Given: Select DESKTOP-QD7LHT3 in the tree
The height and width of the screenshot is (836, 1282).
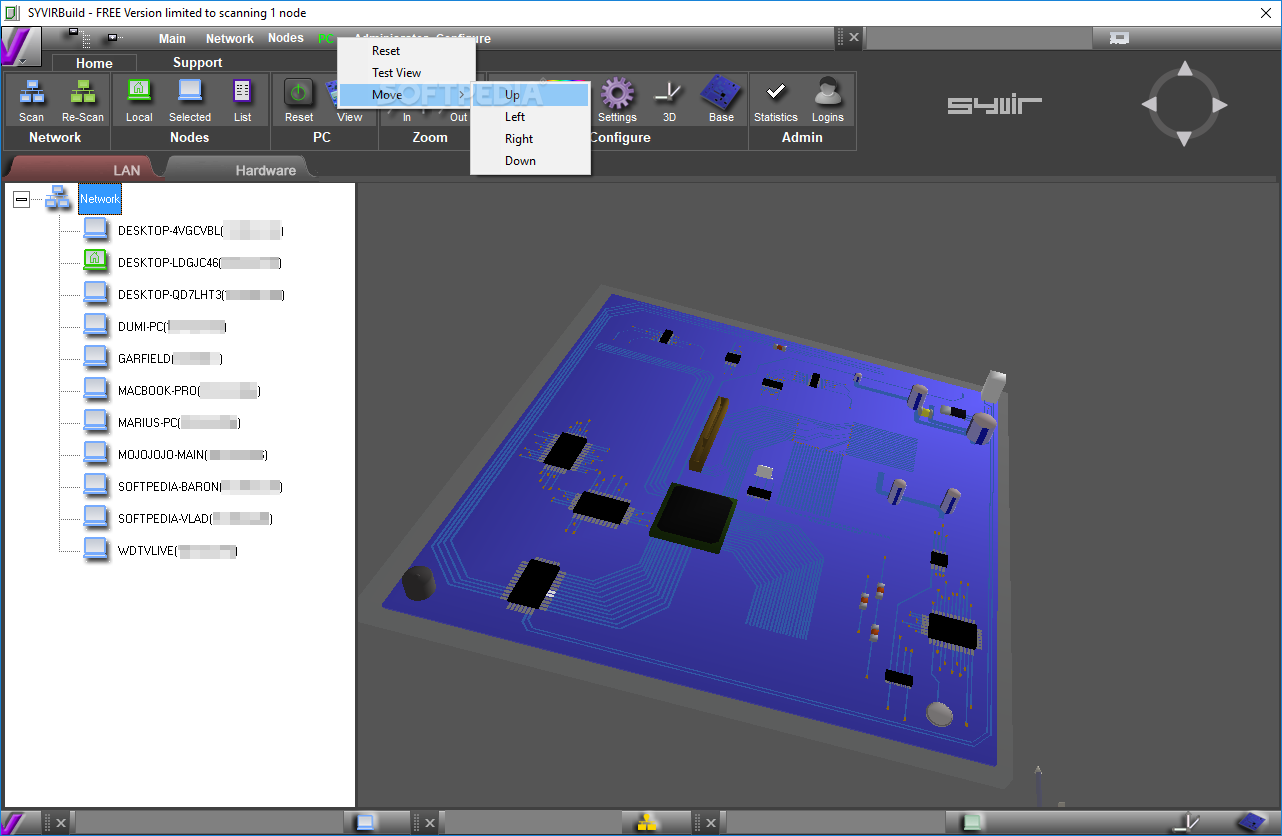Looking at the screenshot, I should (201, 295).
